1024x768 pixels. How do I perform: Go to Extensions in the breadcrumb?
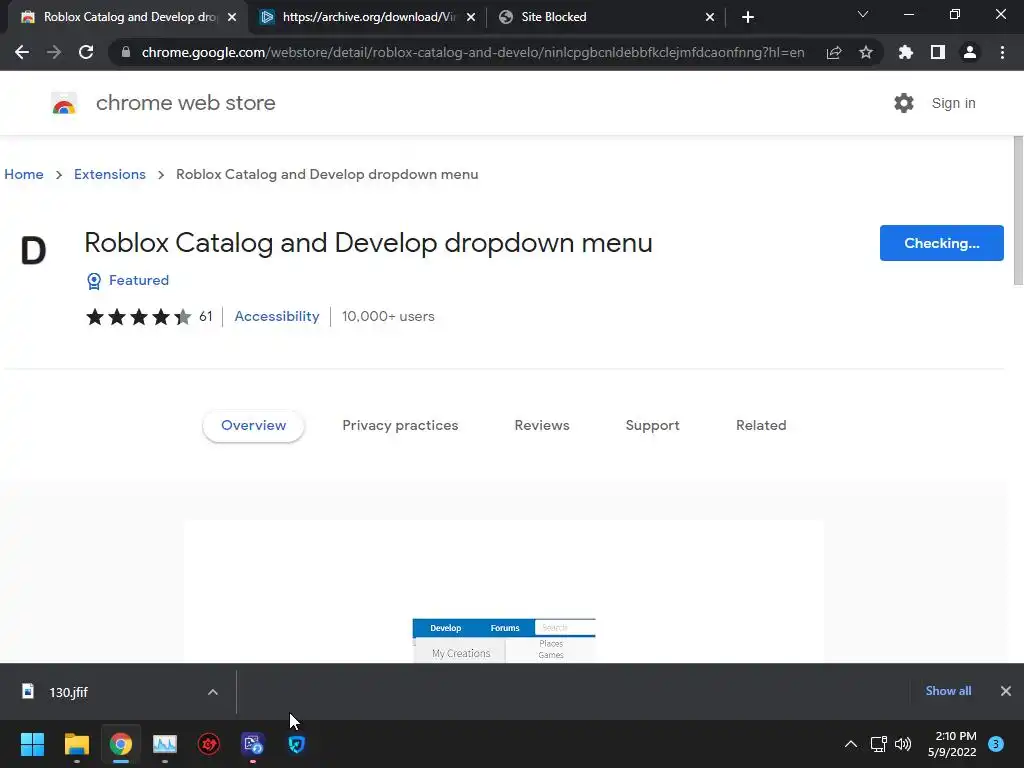[x=110, y=174]
